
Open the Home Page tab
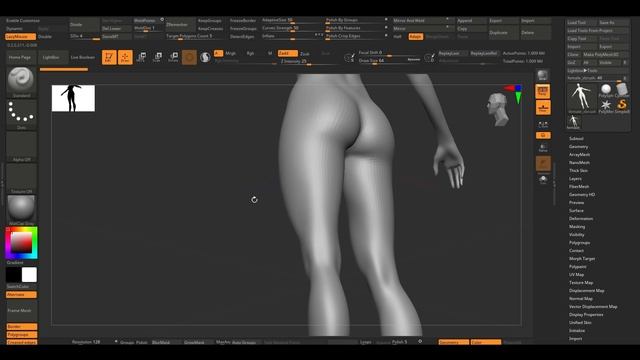pyautogui.click(x=20, y=58)
